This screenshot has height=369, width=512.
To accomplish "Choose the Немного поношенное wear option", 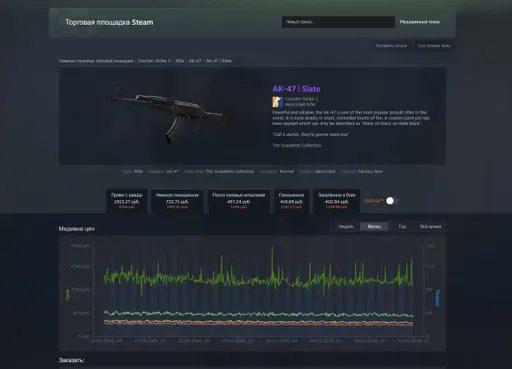I will click(x=177, y=201).
